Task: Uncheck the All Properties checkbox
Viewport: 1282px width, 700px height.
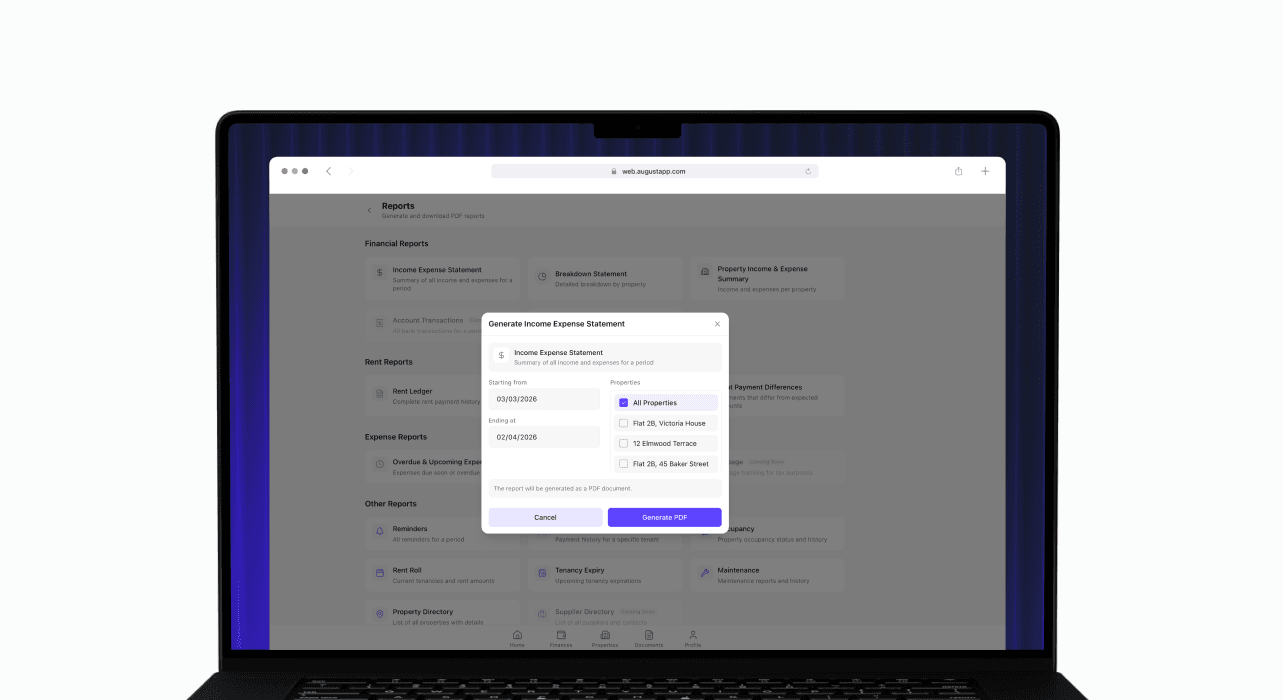Action: [625, 402]
